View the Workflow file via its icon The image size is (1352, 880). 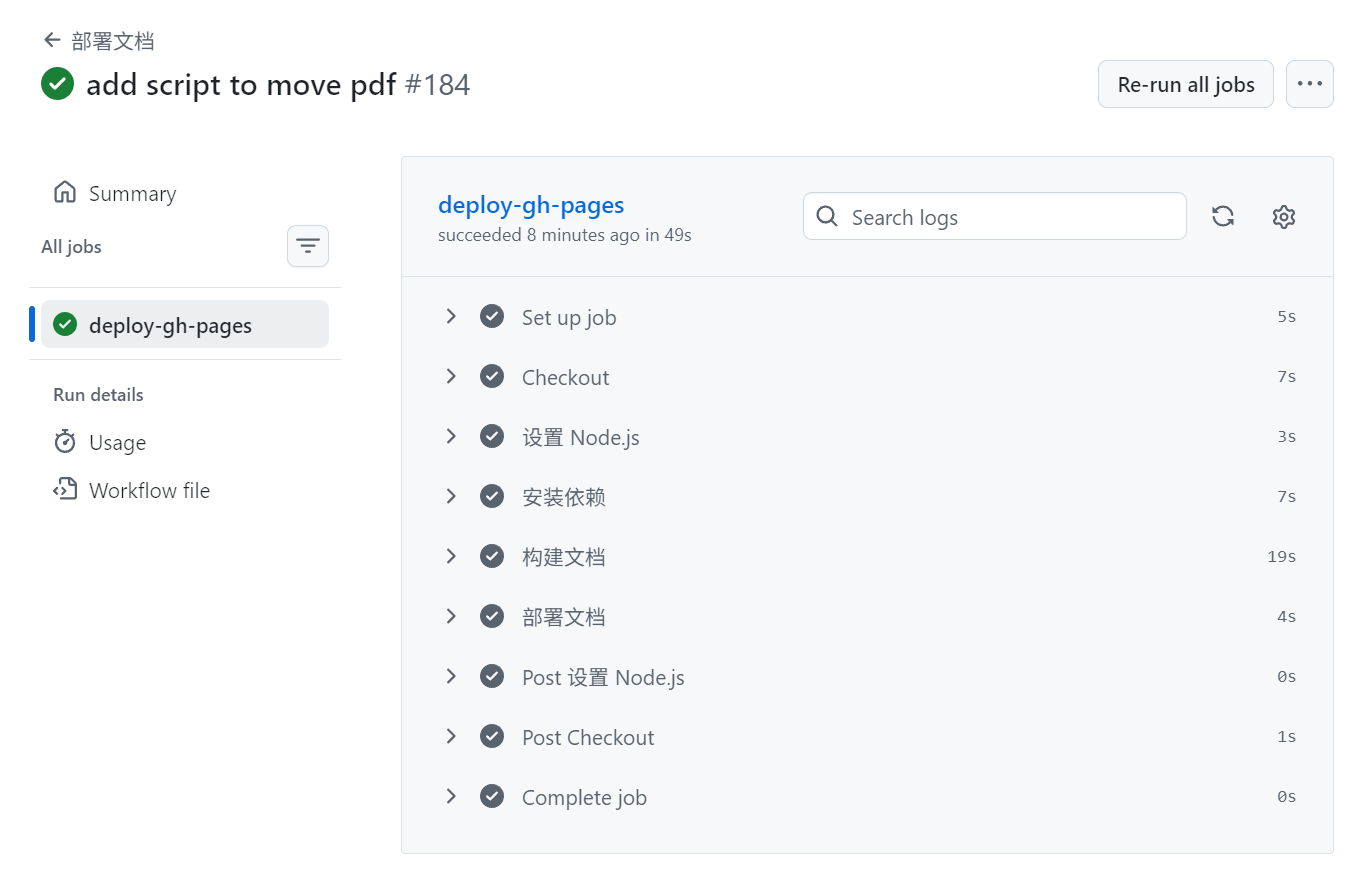64,490
